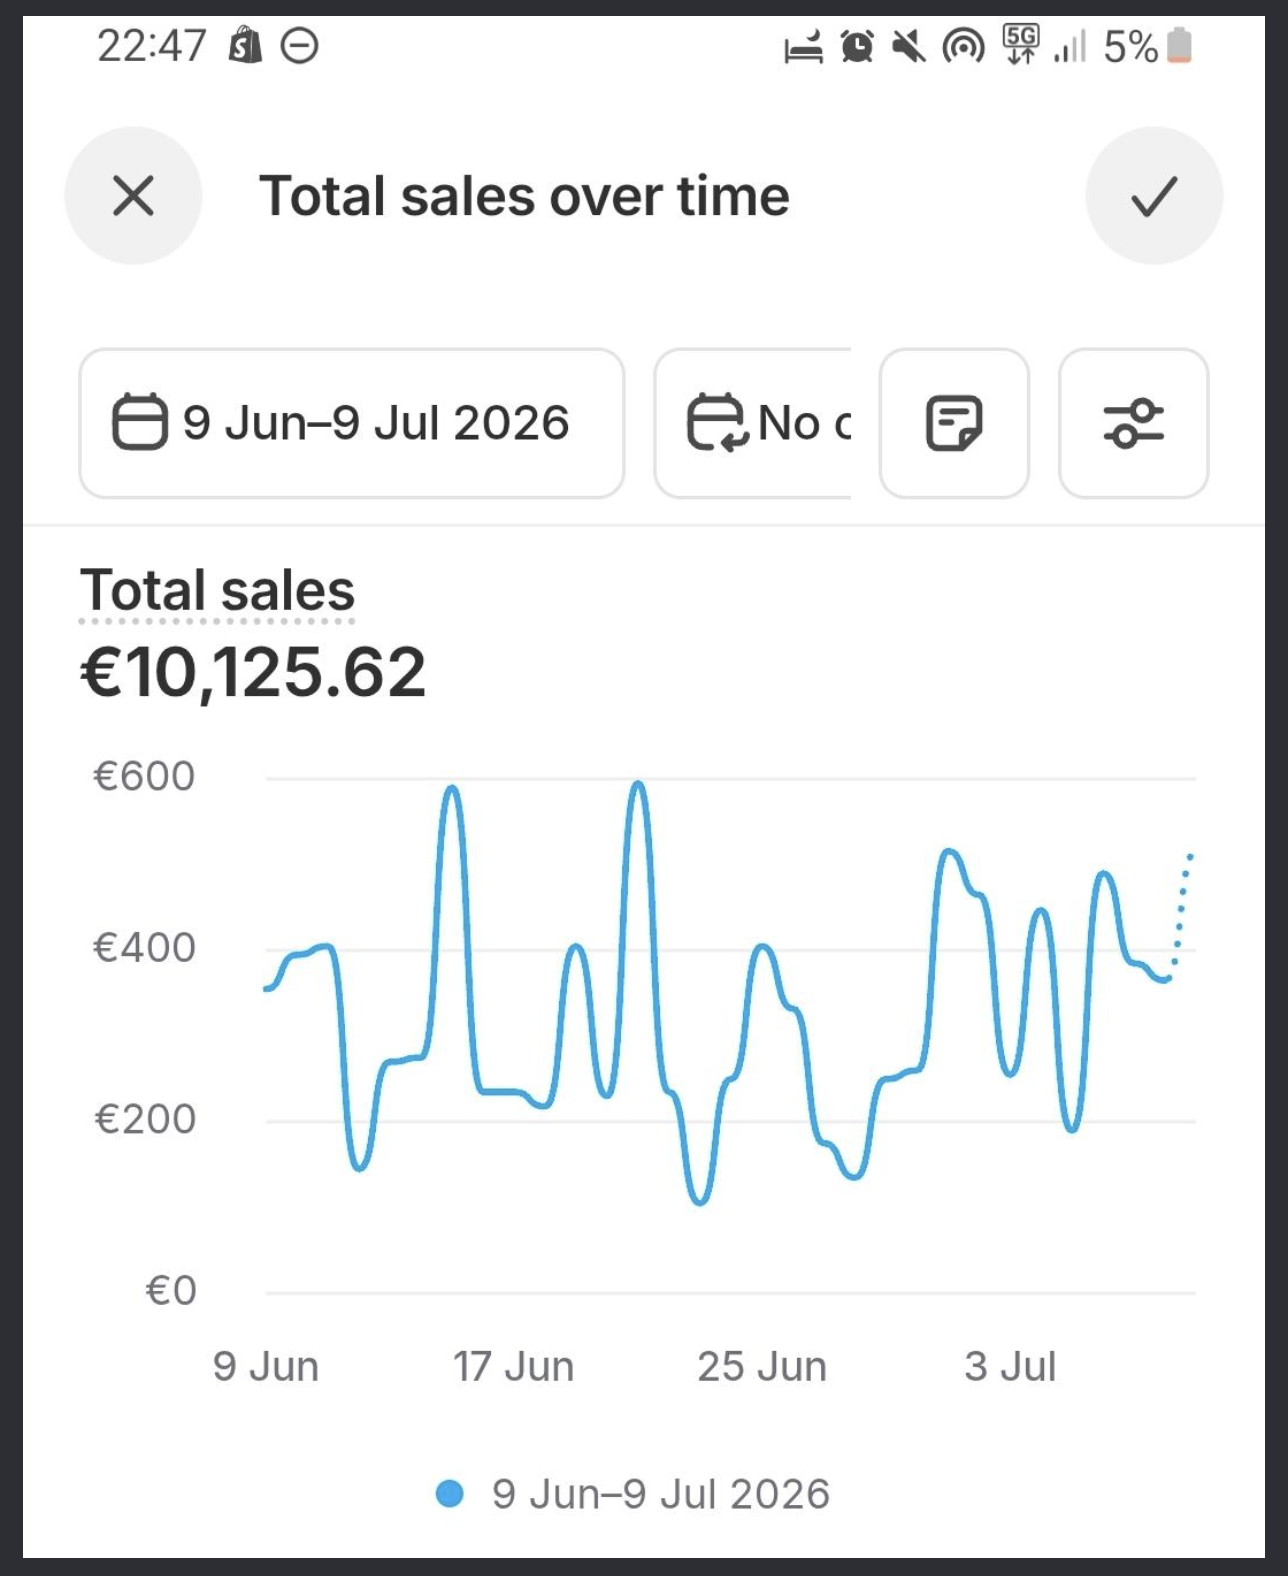Open the comparison period dropdown
The width and height of the screenshot is (1288, 1576).
pos(752,423)
